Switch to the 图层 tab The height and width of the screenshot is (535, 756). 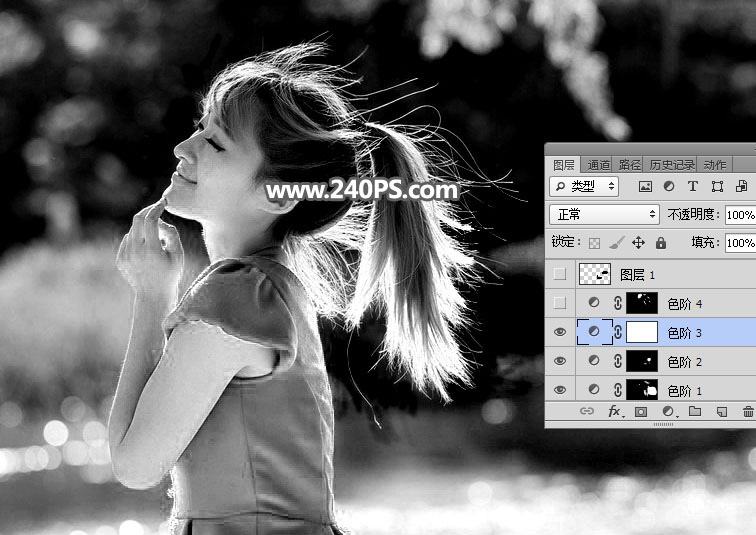pyautogui.click(x=564, y=165)
